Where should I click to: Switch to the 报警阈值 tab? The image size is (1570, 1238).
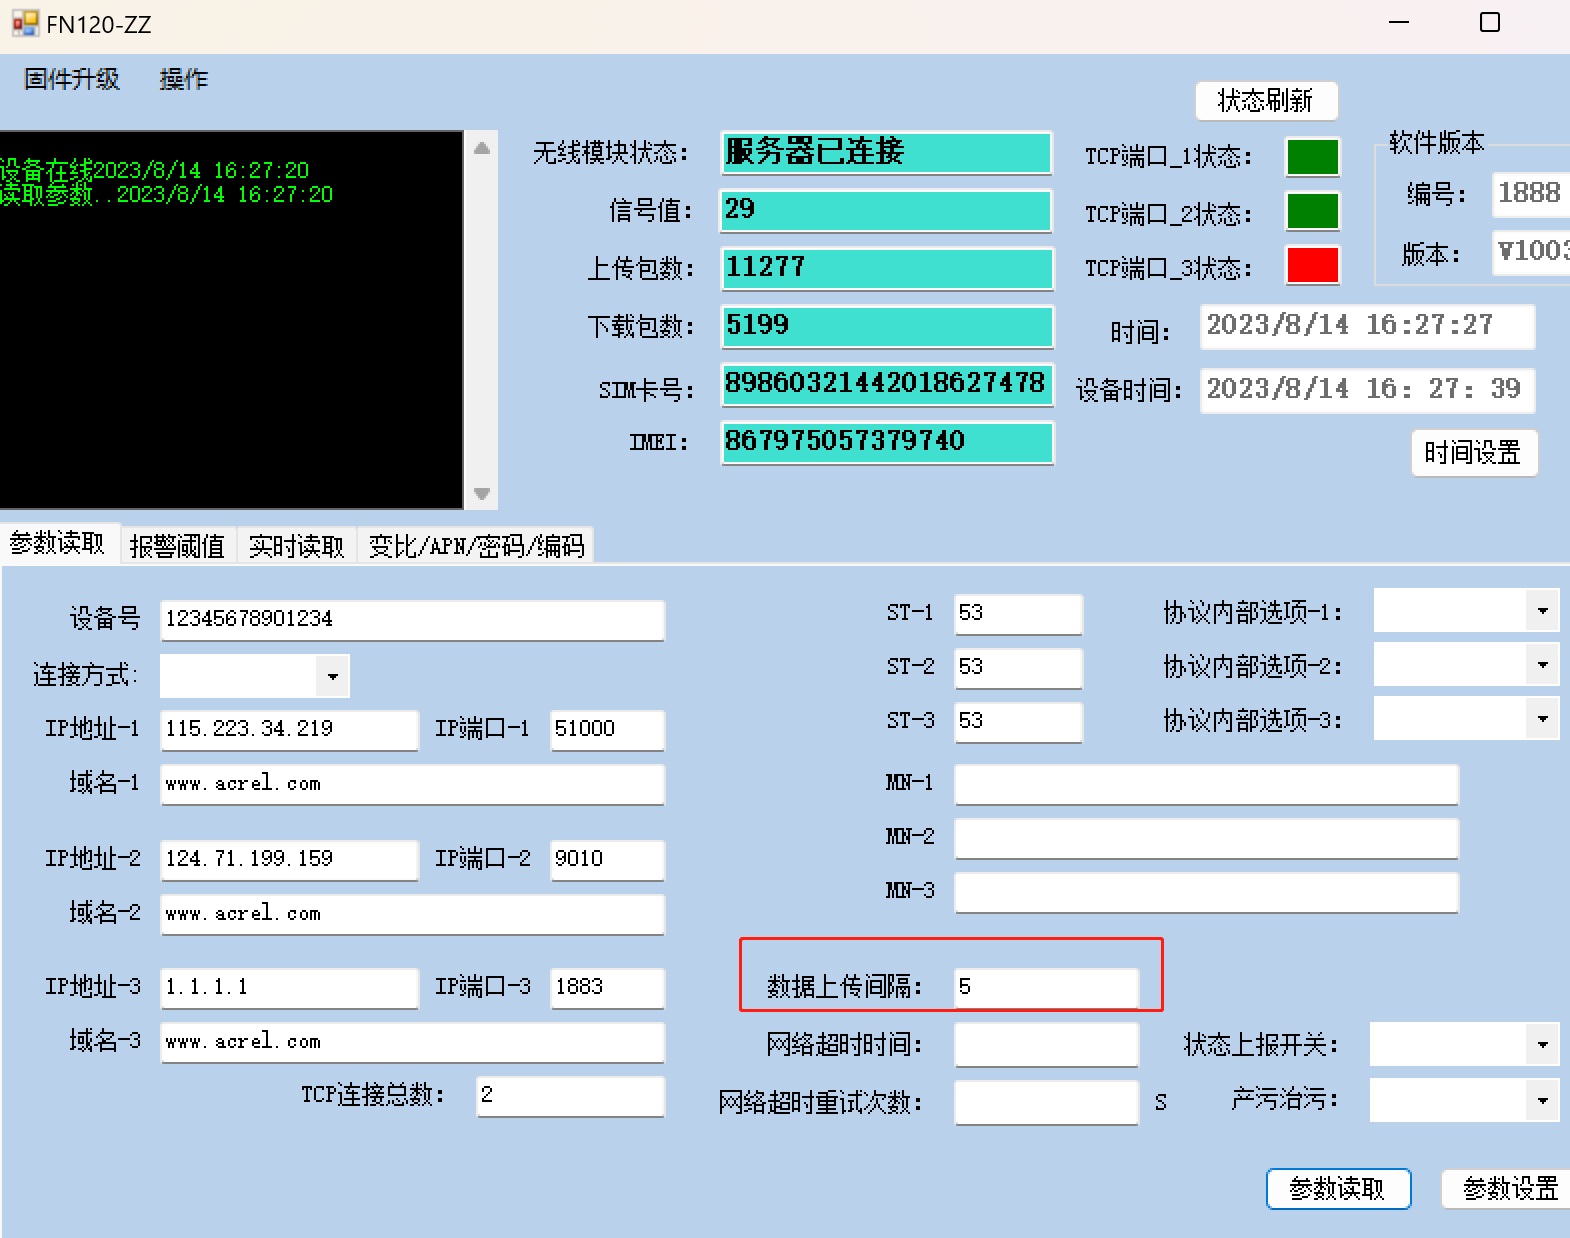coord(177,546)
